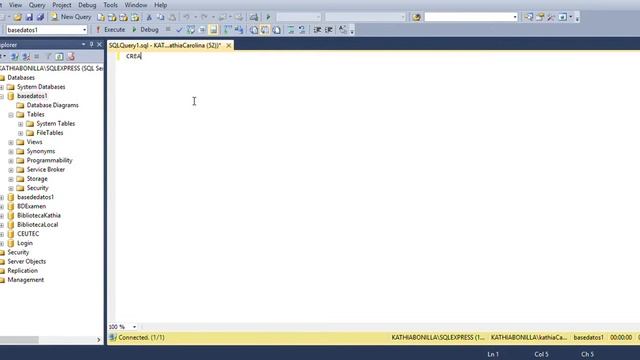Click Connect Object Explorer plug icon
Viewport: 640px width, 360px height.
pos(15,56)
